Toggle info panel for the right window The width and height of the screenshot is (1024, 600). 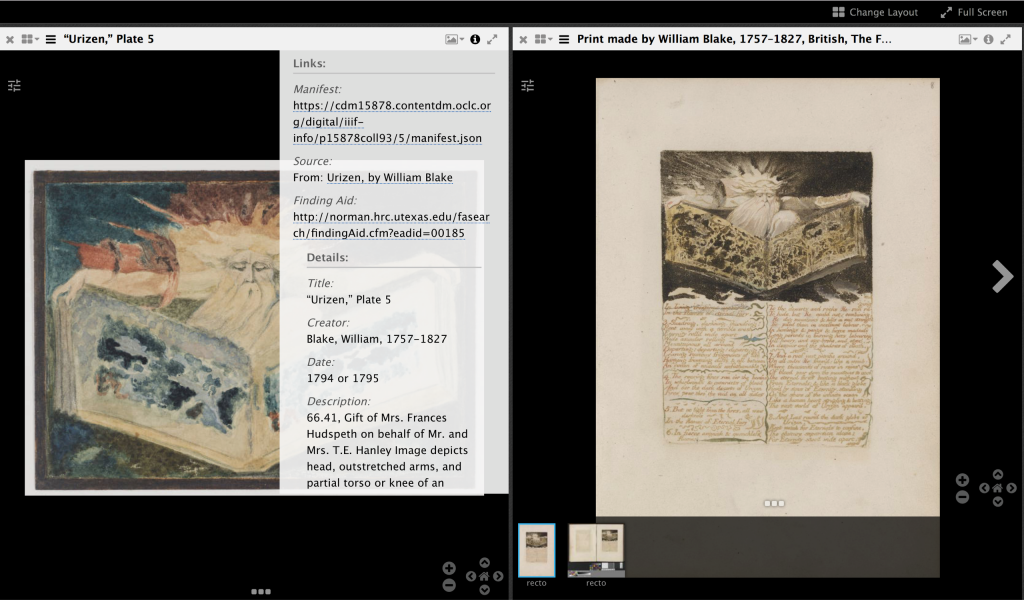pos(988,39)
